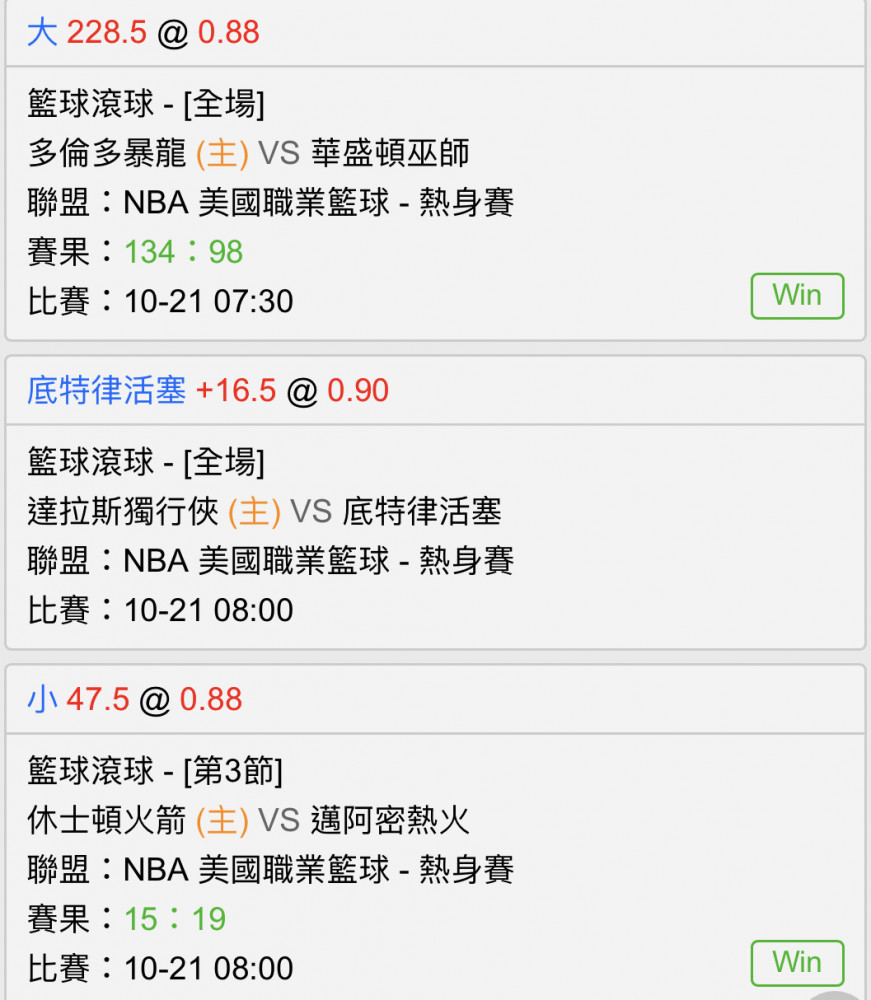Image resolution: width=871 pixels, height=1000 pixels.
Task: Tap the red 0.90 odds value
Action: point(358,390)
